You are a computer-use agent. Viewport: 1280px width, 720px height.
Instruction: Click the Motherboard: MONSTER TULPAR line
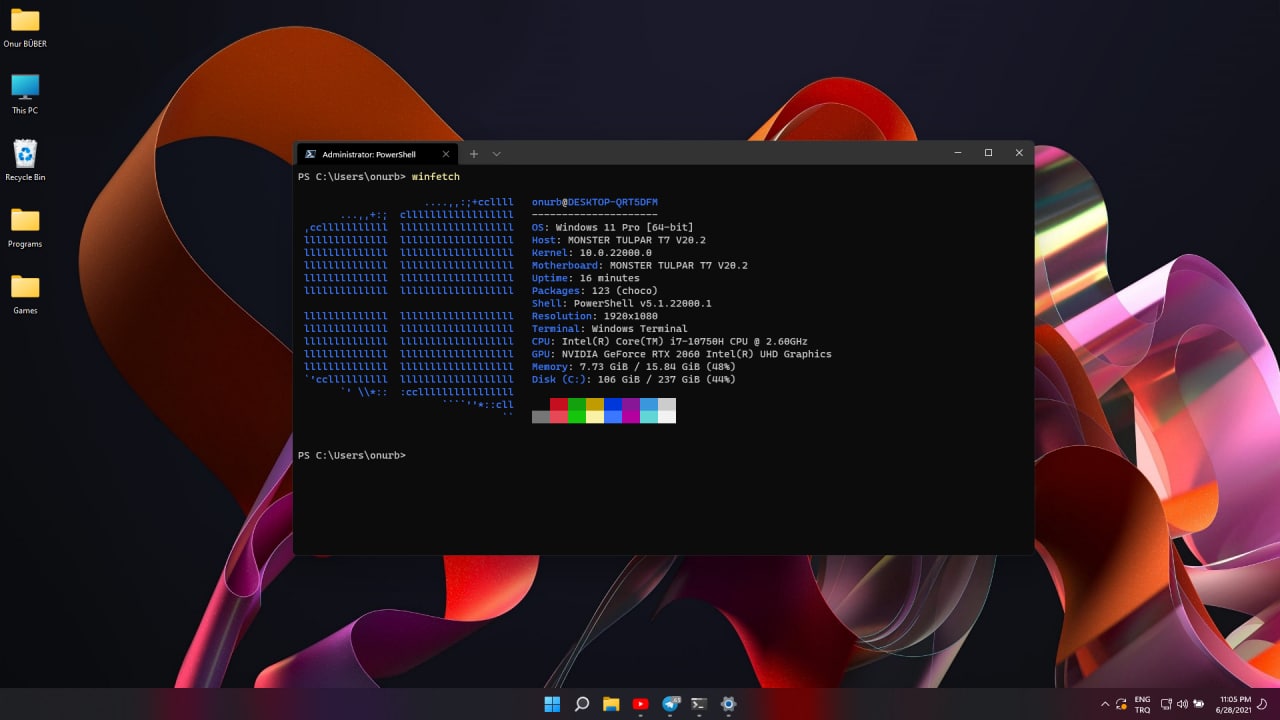click(640, 266)
